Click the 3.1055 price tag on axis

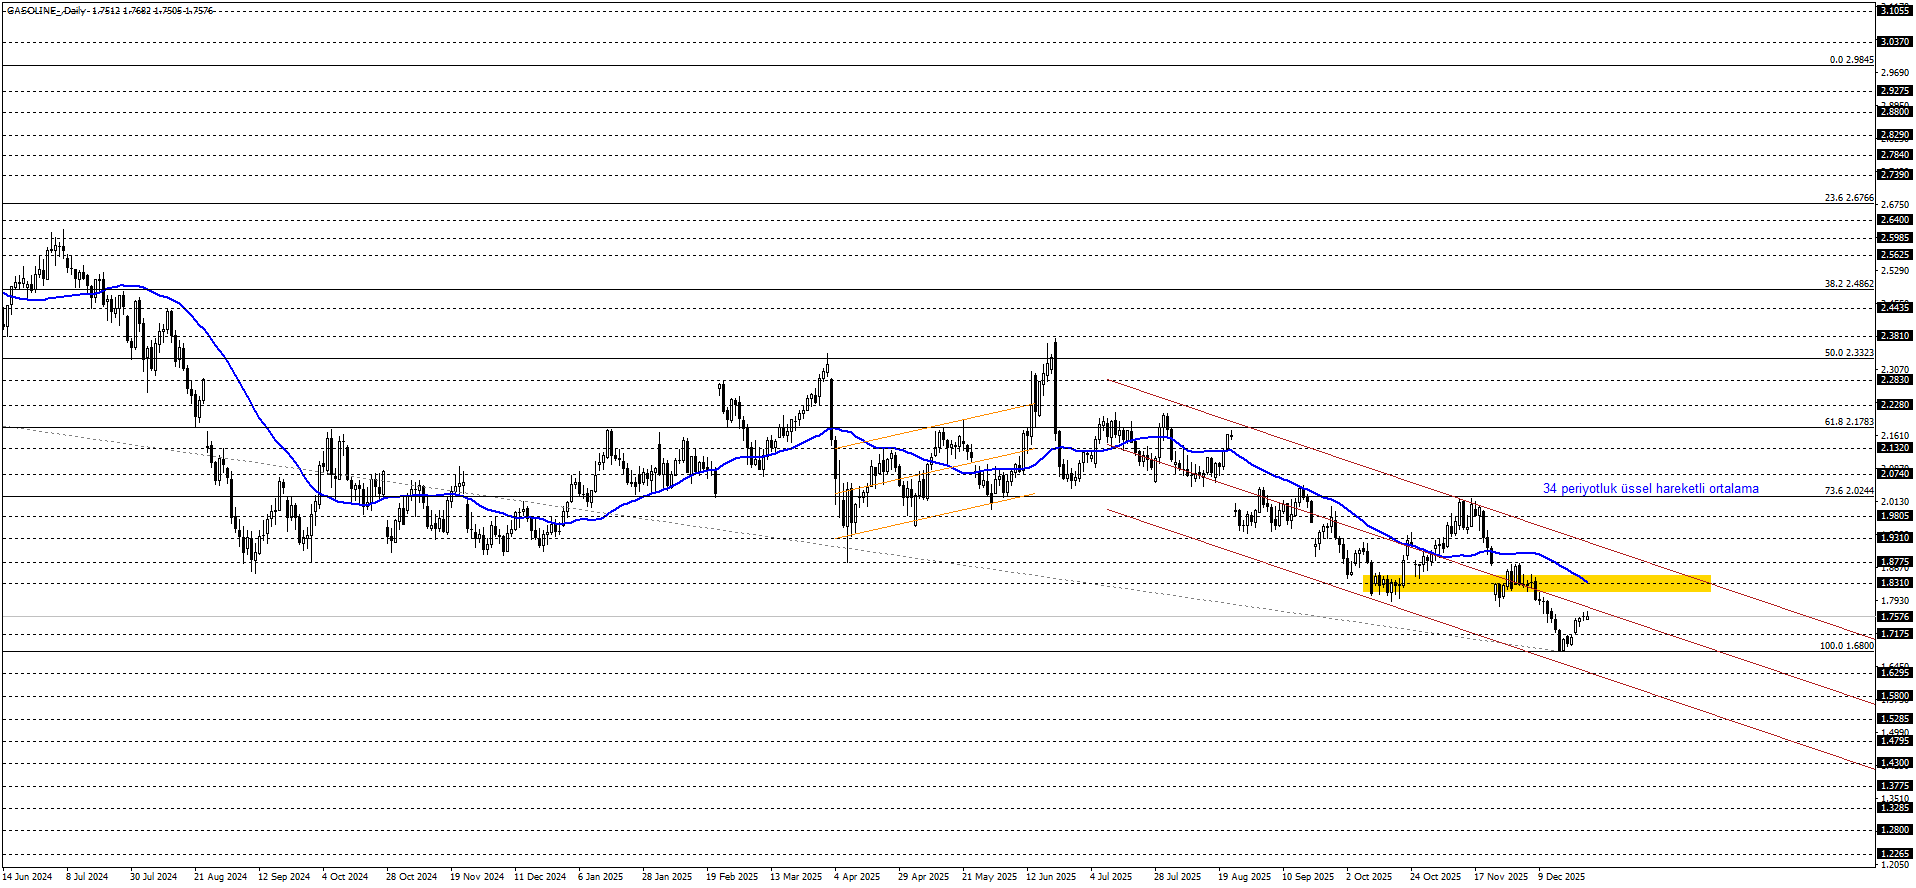coord(1894,10)
